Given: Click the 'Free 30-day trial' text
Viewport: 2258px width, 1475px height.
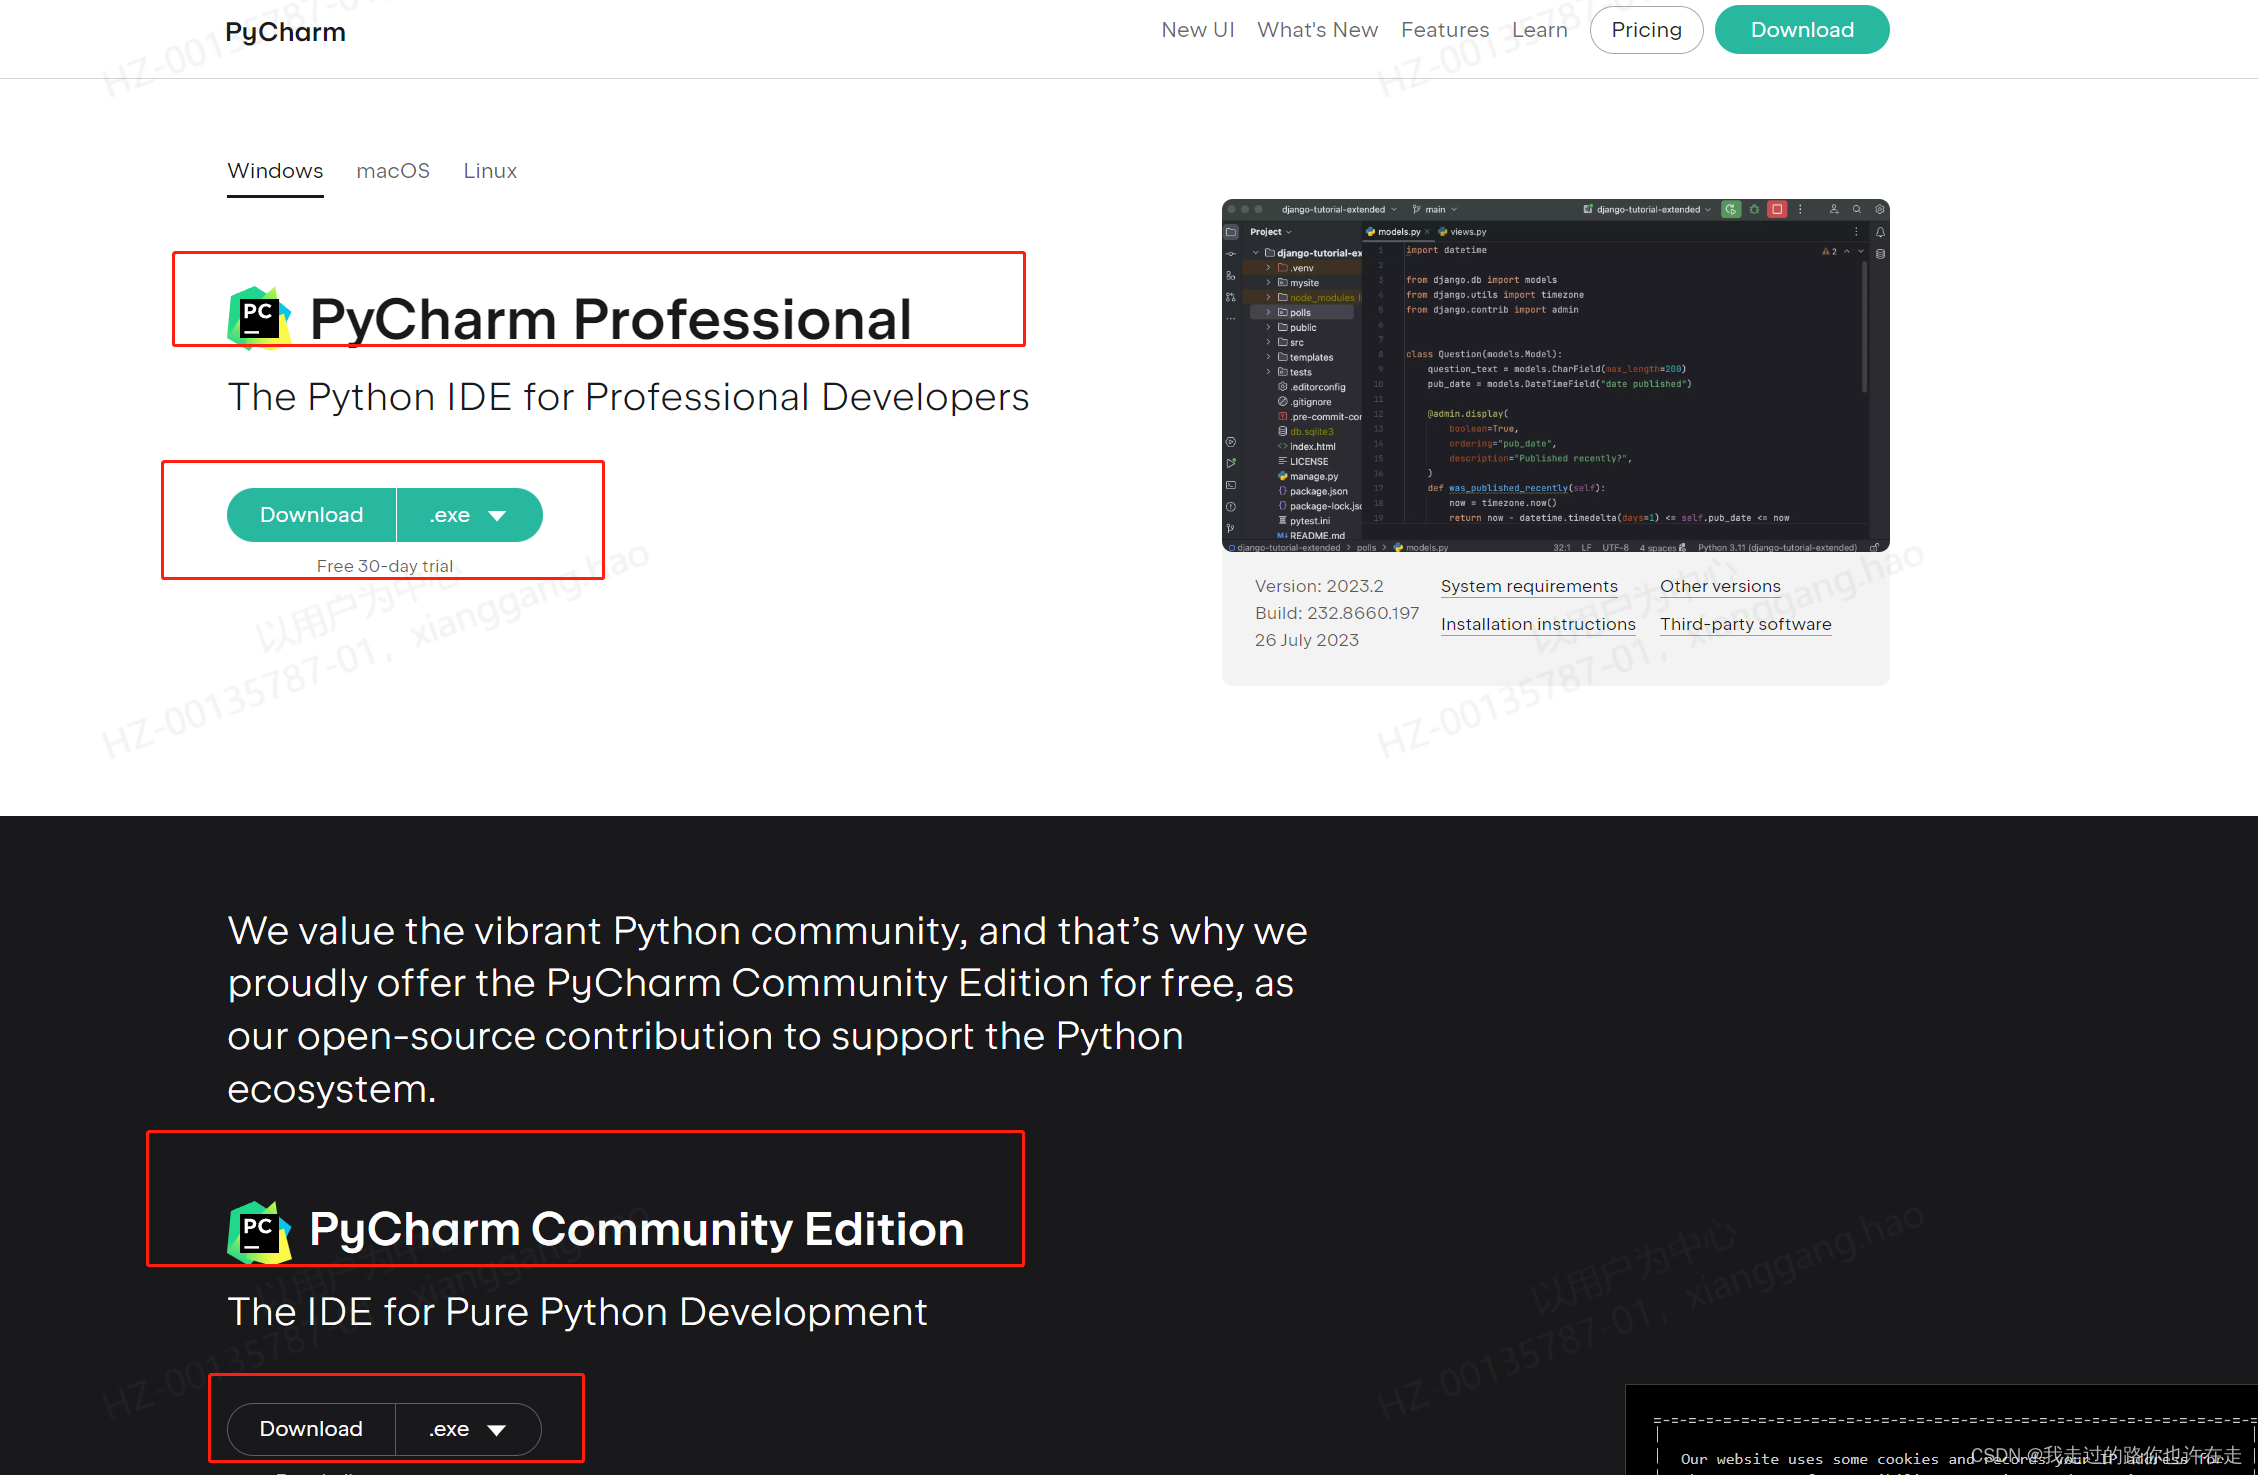Looking at the screenshot, I should [385, 566].
